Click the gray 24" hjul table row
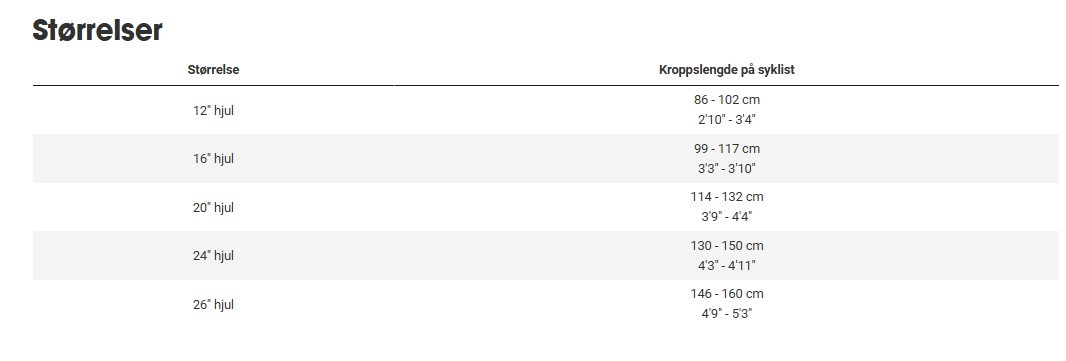The image size is (1066, 361). (546, 256)
